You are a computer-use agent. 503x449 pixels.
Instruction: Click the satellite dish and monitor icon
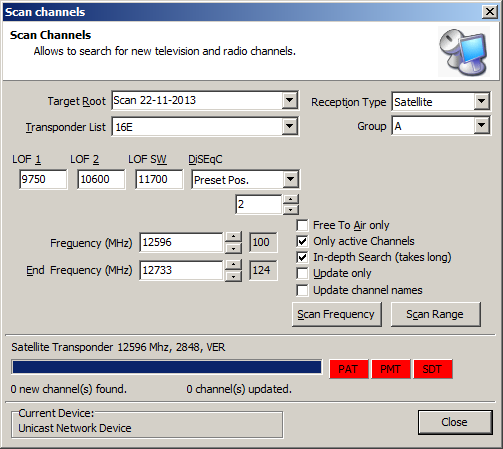point(464,52)
